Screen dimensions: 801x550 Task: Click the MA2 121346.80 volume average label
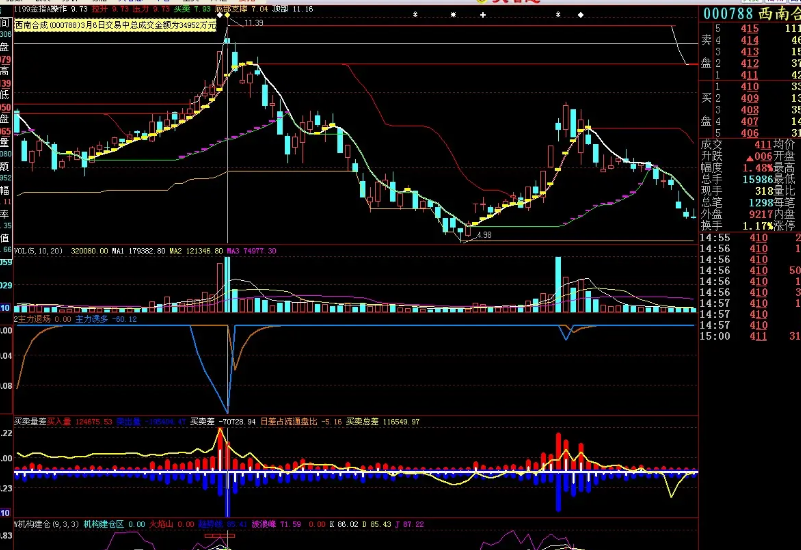[x=196, y=251]
